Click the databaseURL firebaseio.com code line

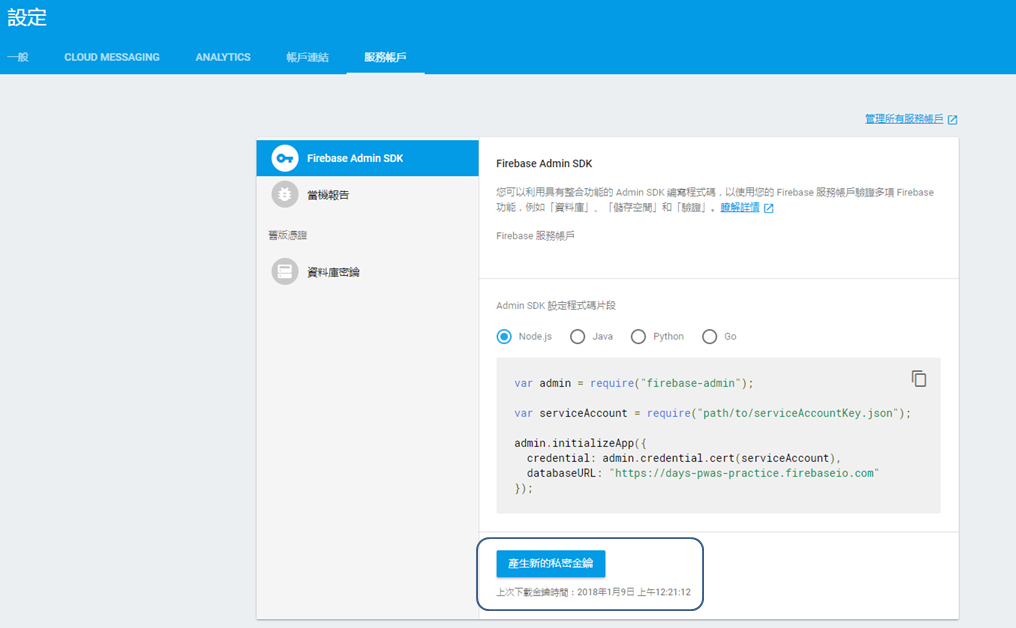pos(703,473)
